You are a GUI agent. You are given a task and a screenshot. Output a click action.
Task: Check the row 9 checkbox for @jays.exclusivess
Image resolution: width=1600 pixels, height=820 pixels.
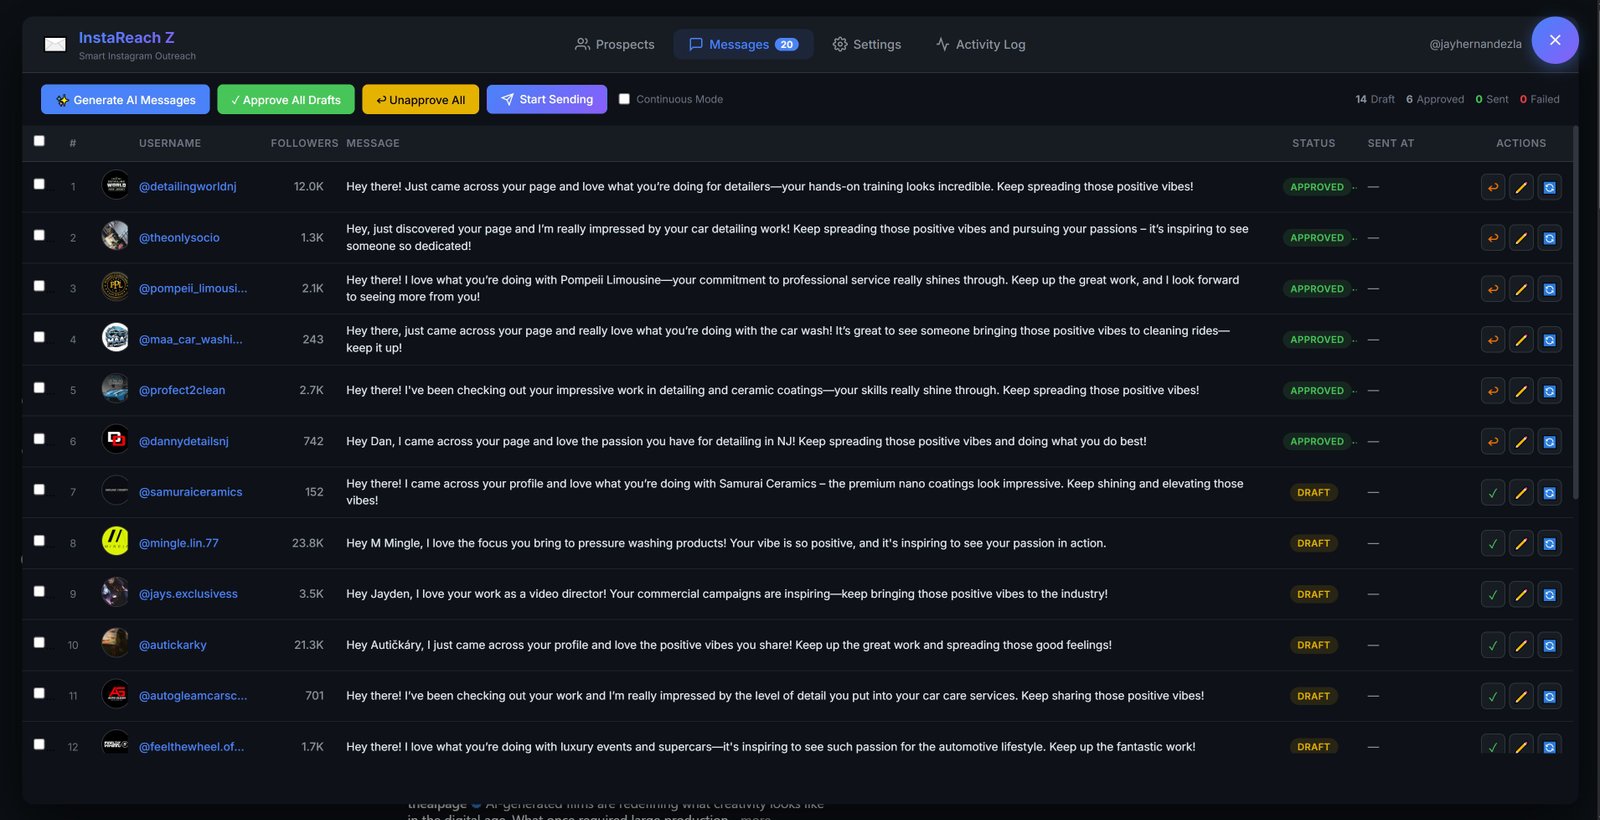pos(39,591)
